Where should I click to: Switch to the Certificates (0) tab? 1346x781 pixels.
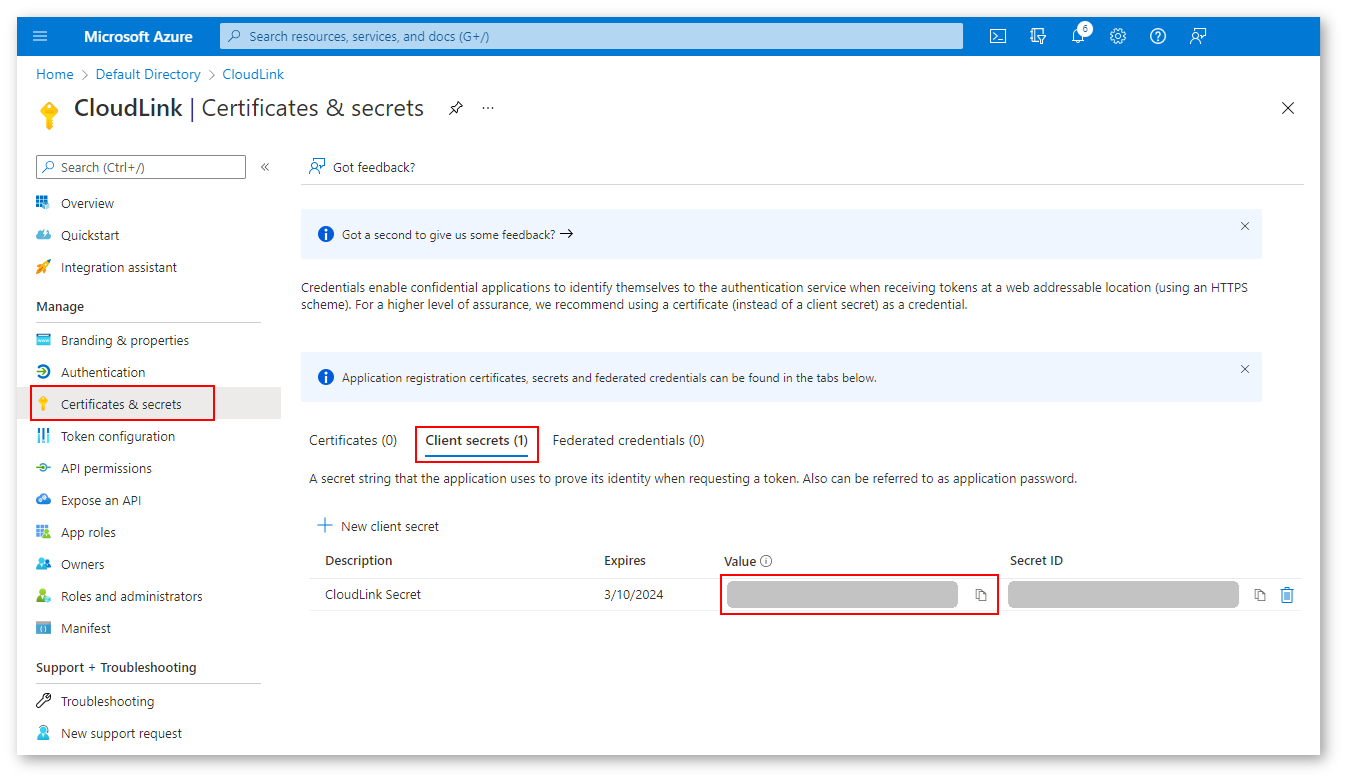[x=353, y=440]
